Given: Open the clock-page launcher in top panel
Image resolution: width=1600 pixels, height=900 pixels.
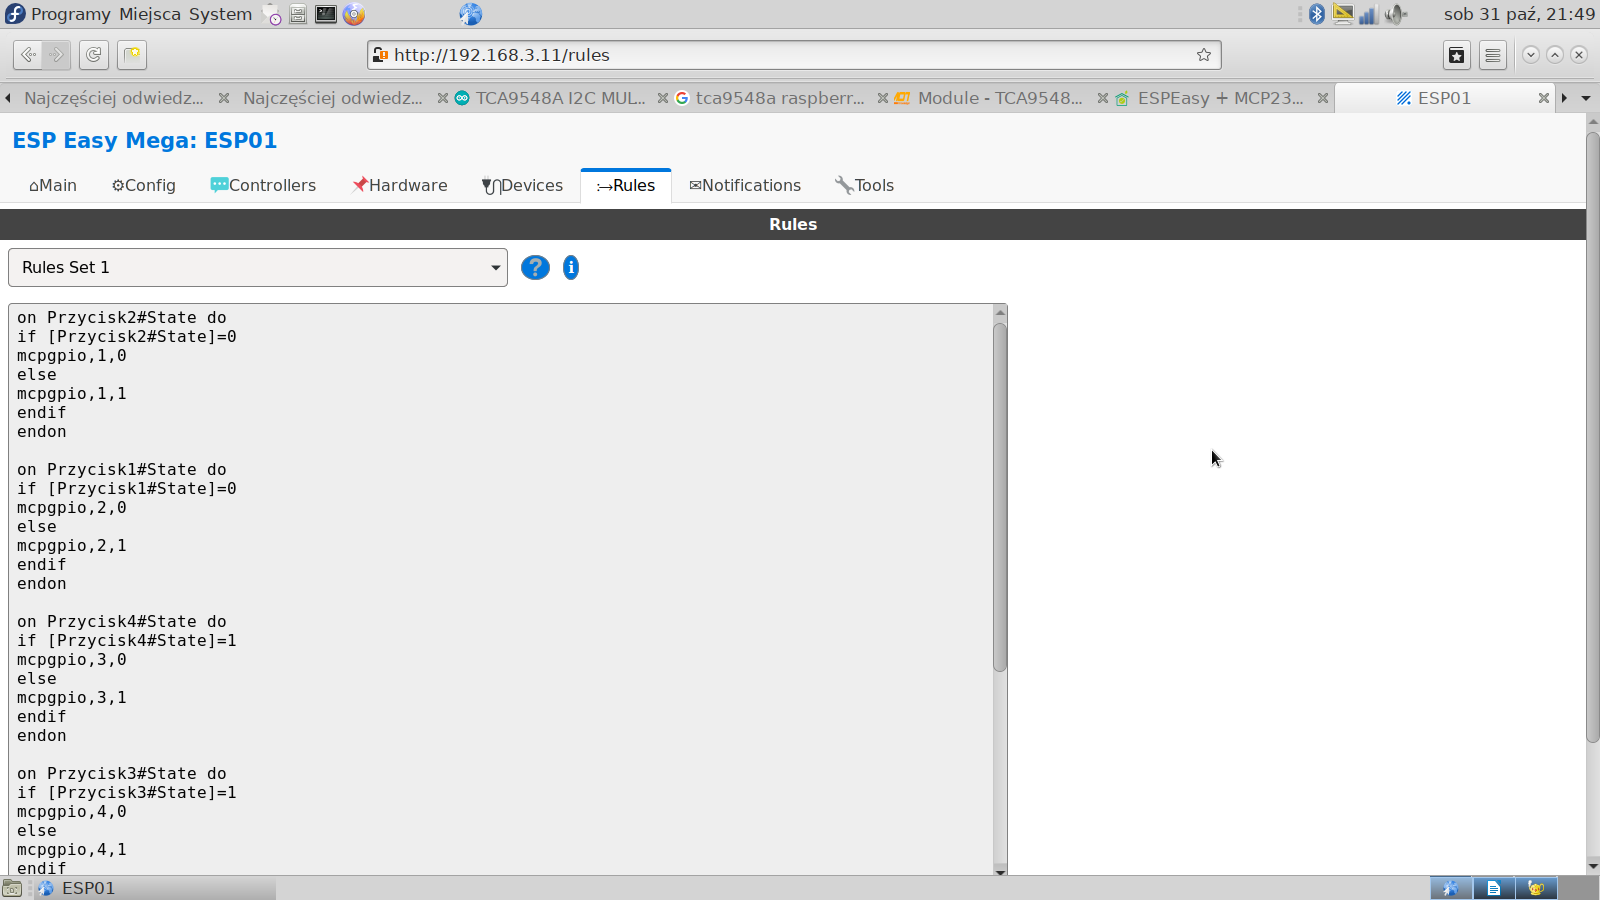Looking at the screenshot, I should pos(271,14).
